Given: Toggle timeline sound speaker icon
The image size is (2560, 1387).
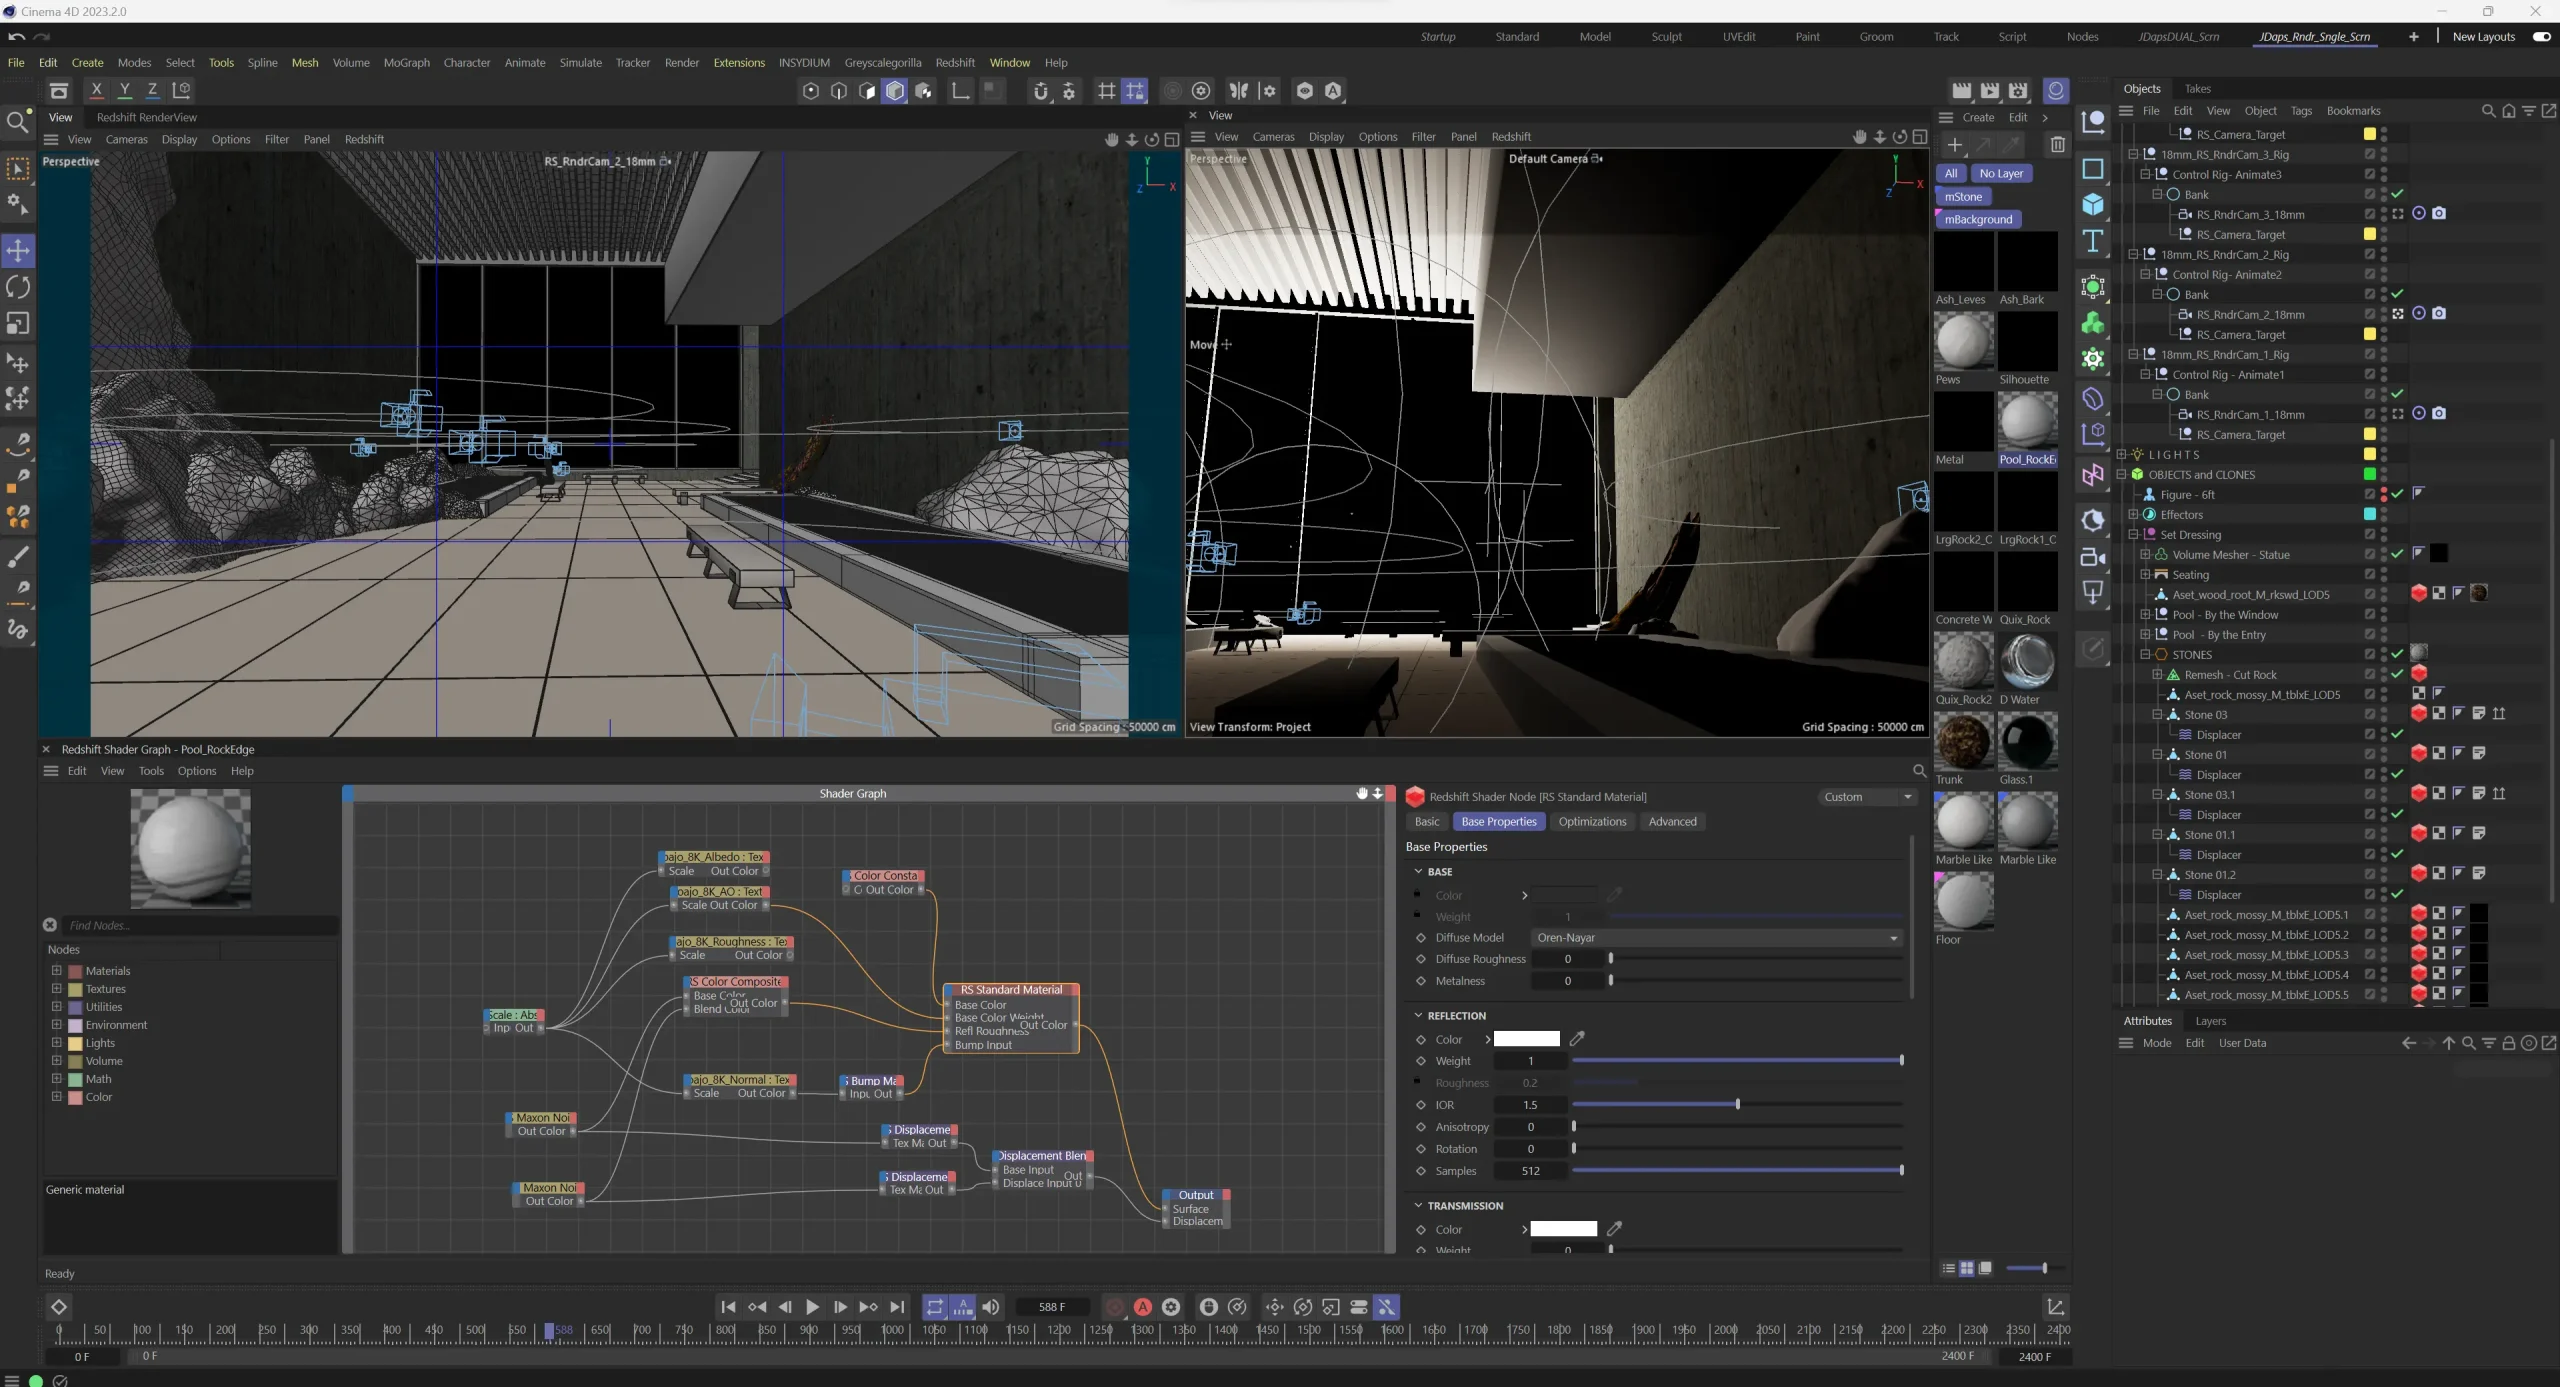Looking at the screenshot, I should (991, 1307).
